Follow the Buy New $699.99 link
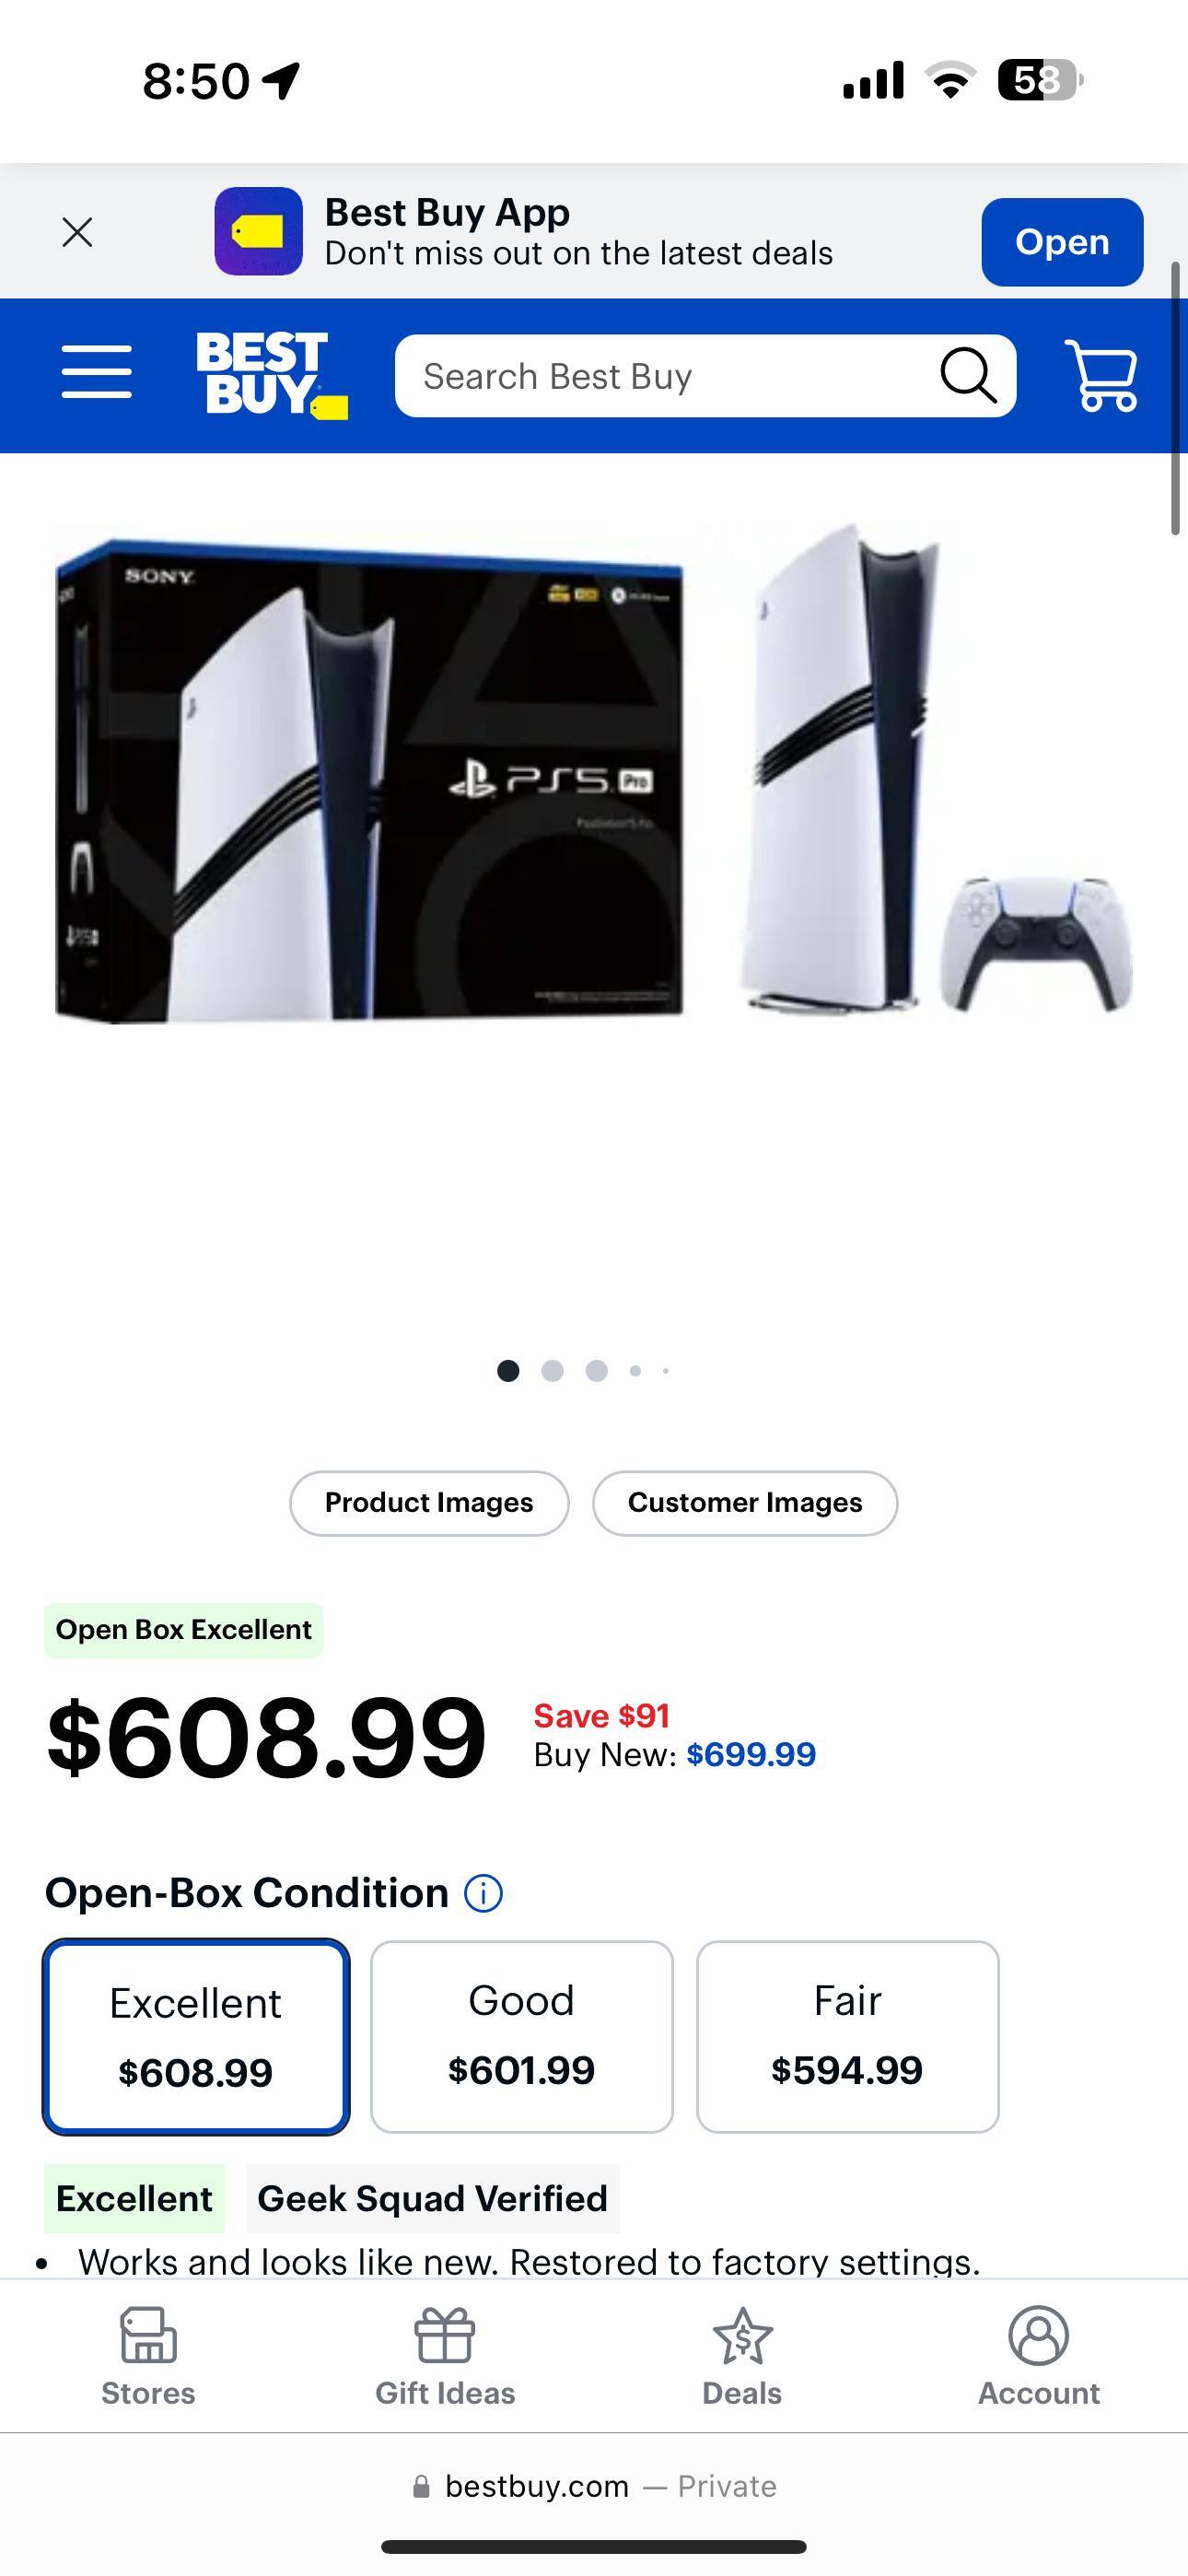This screenshot has height=2576, width=1188. [x=751, y=1754]
